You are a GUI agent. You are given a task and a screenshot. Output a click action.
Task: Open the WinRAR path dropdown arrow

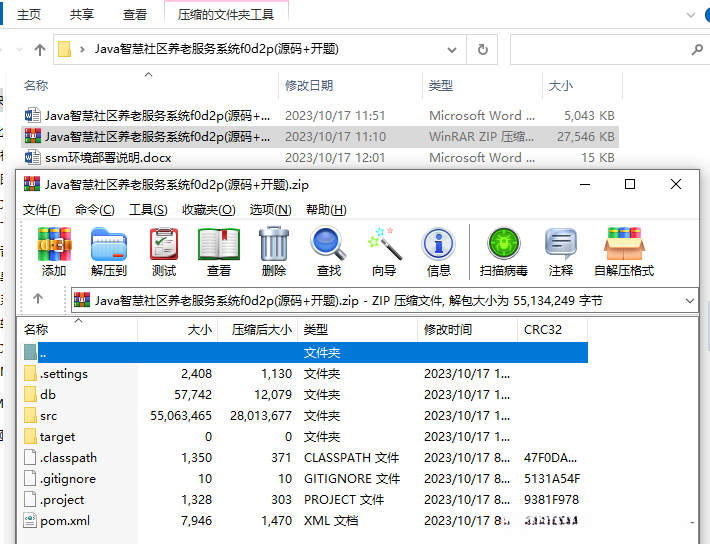(x=690, y=301)
